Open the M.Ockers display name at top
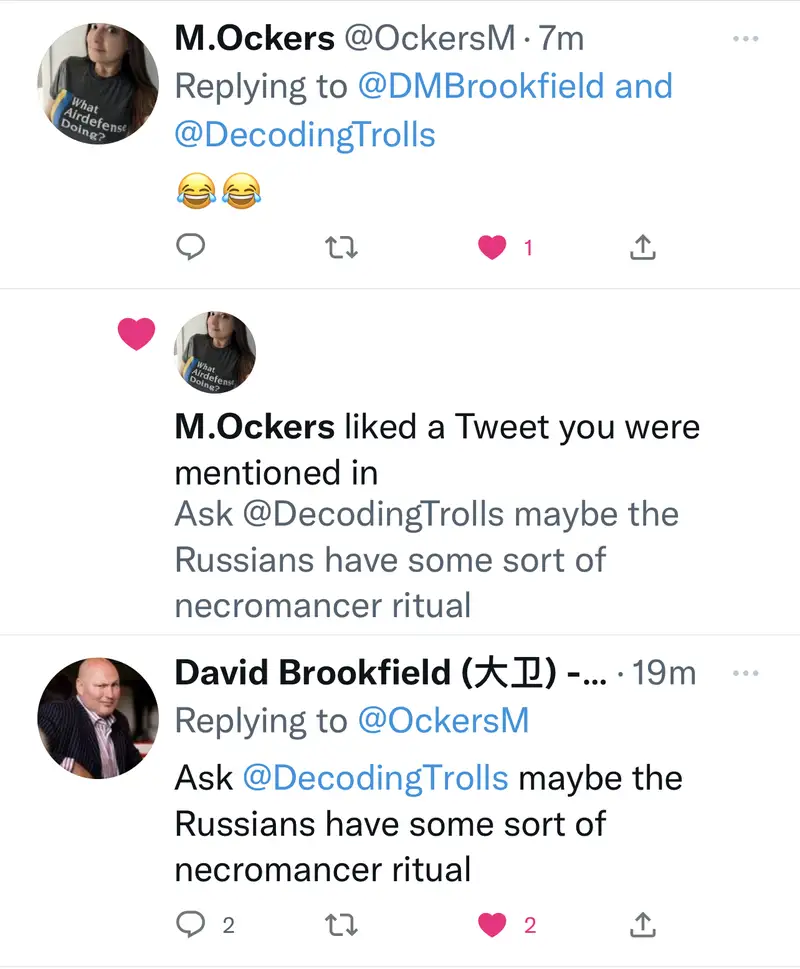The width and height of the screenshot is (800, 969). (x=254, y=38)
